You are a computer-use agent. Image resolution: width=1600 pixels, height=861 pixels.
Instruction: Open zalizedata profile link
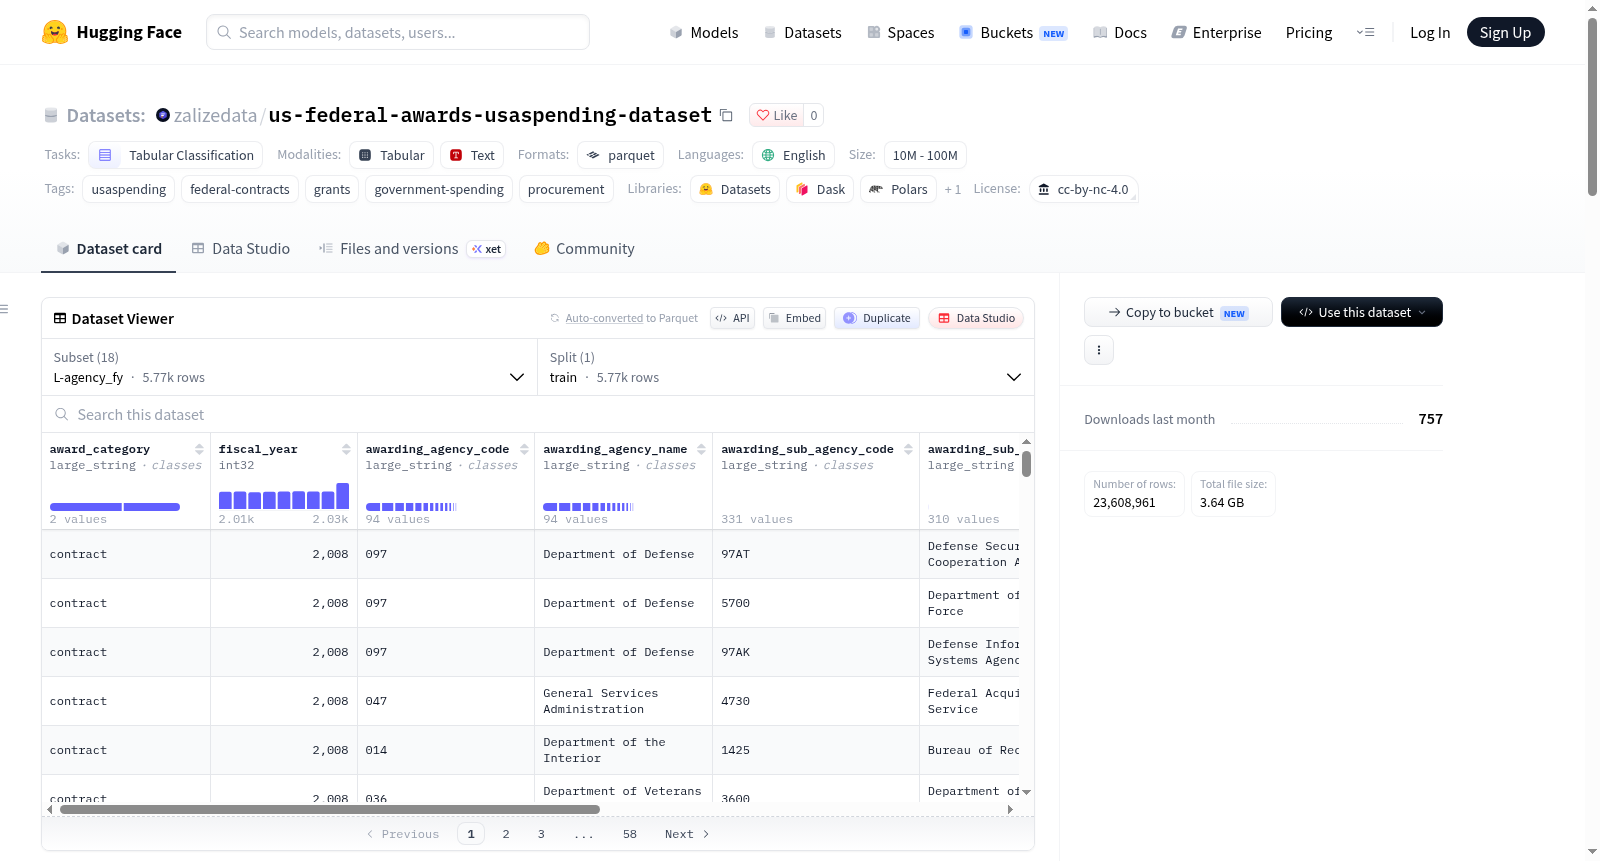coord(215,115)
